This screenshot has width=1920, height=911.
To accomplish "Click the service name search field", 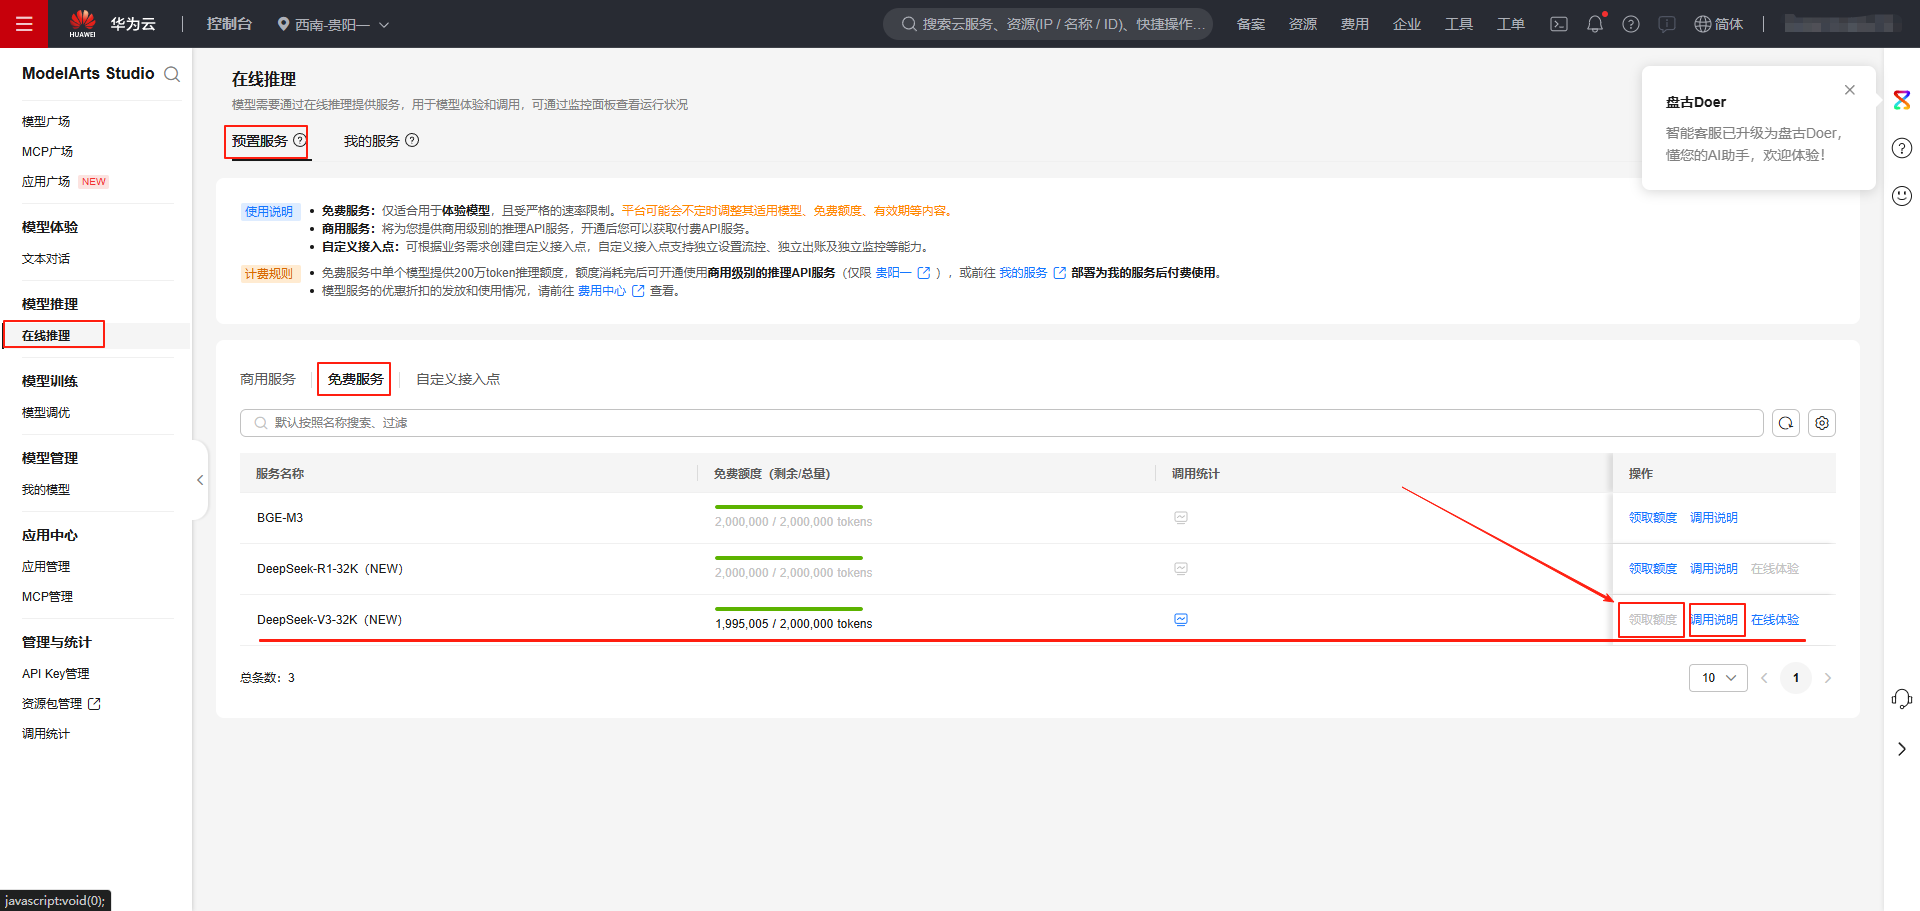I will click(1001, 423).
